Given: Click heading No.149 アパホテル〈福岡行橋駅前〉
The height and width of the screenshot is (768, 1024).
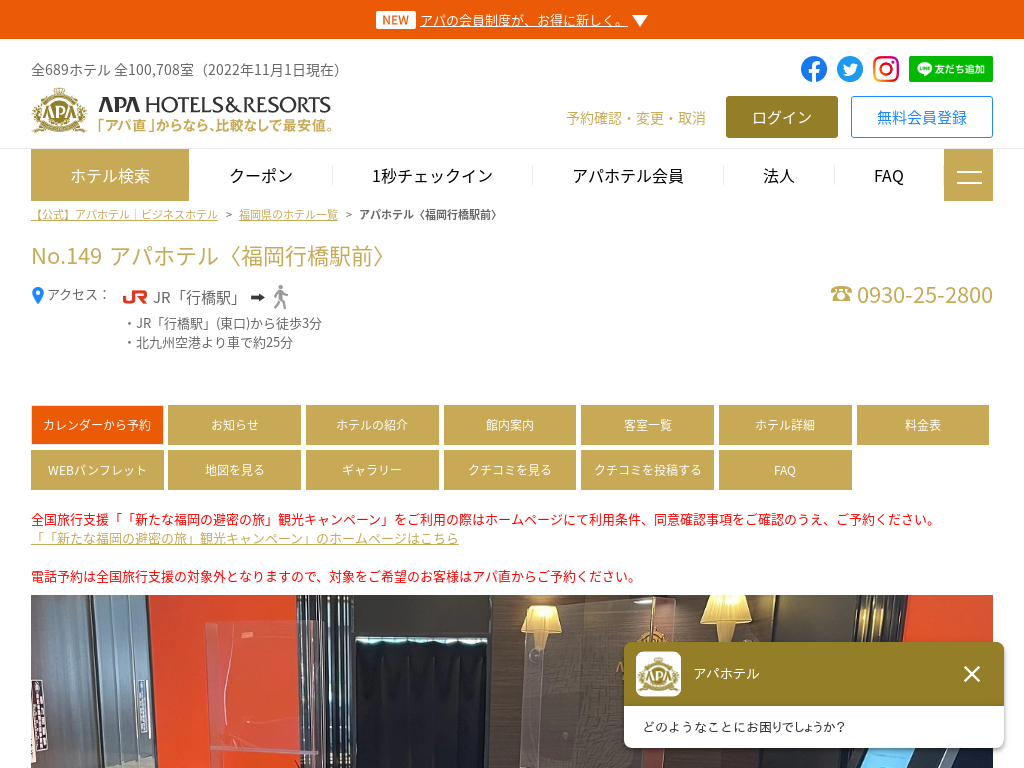Looking at the screenshot, I should point(207,256).
